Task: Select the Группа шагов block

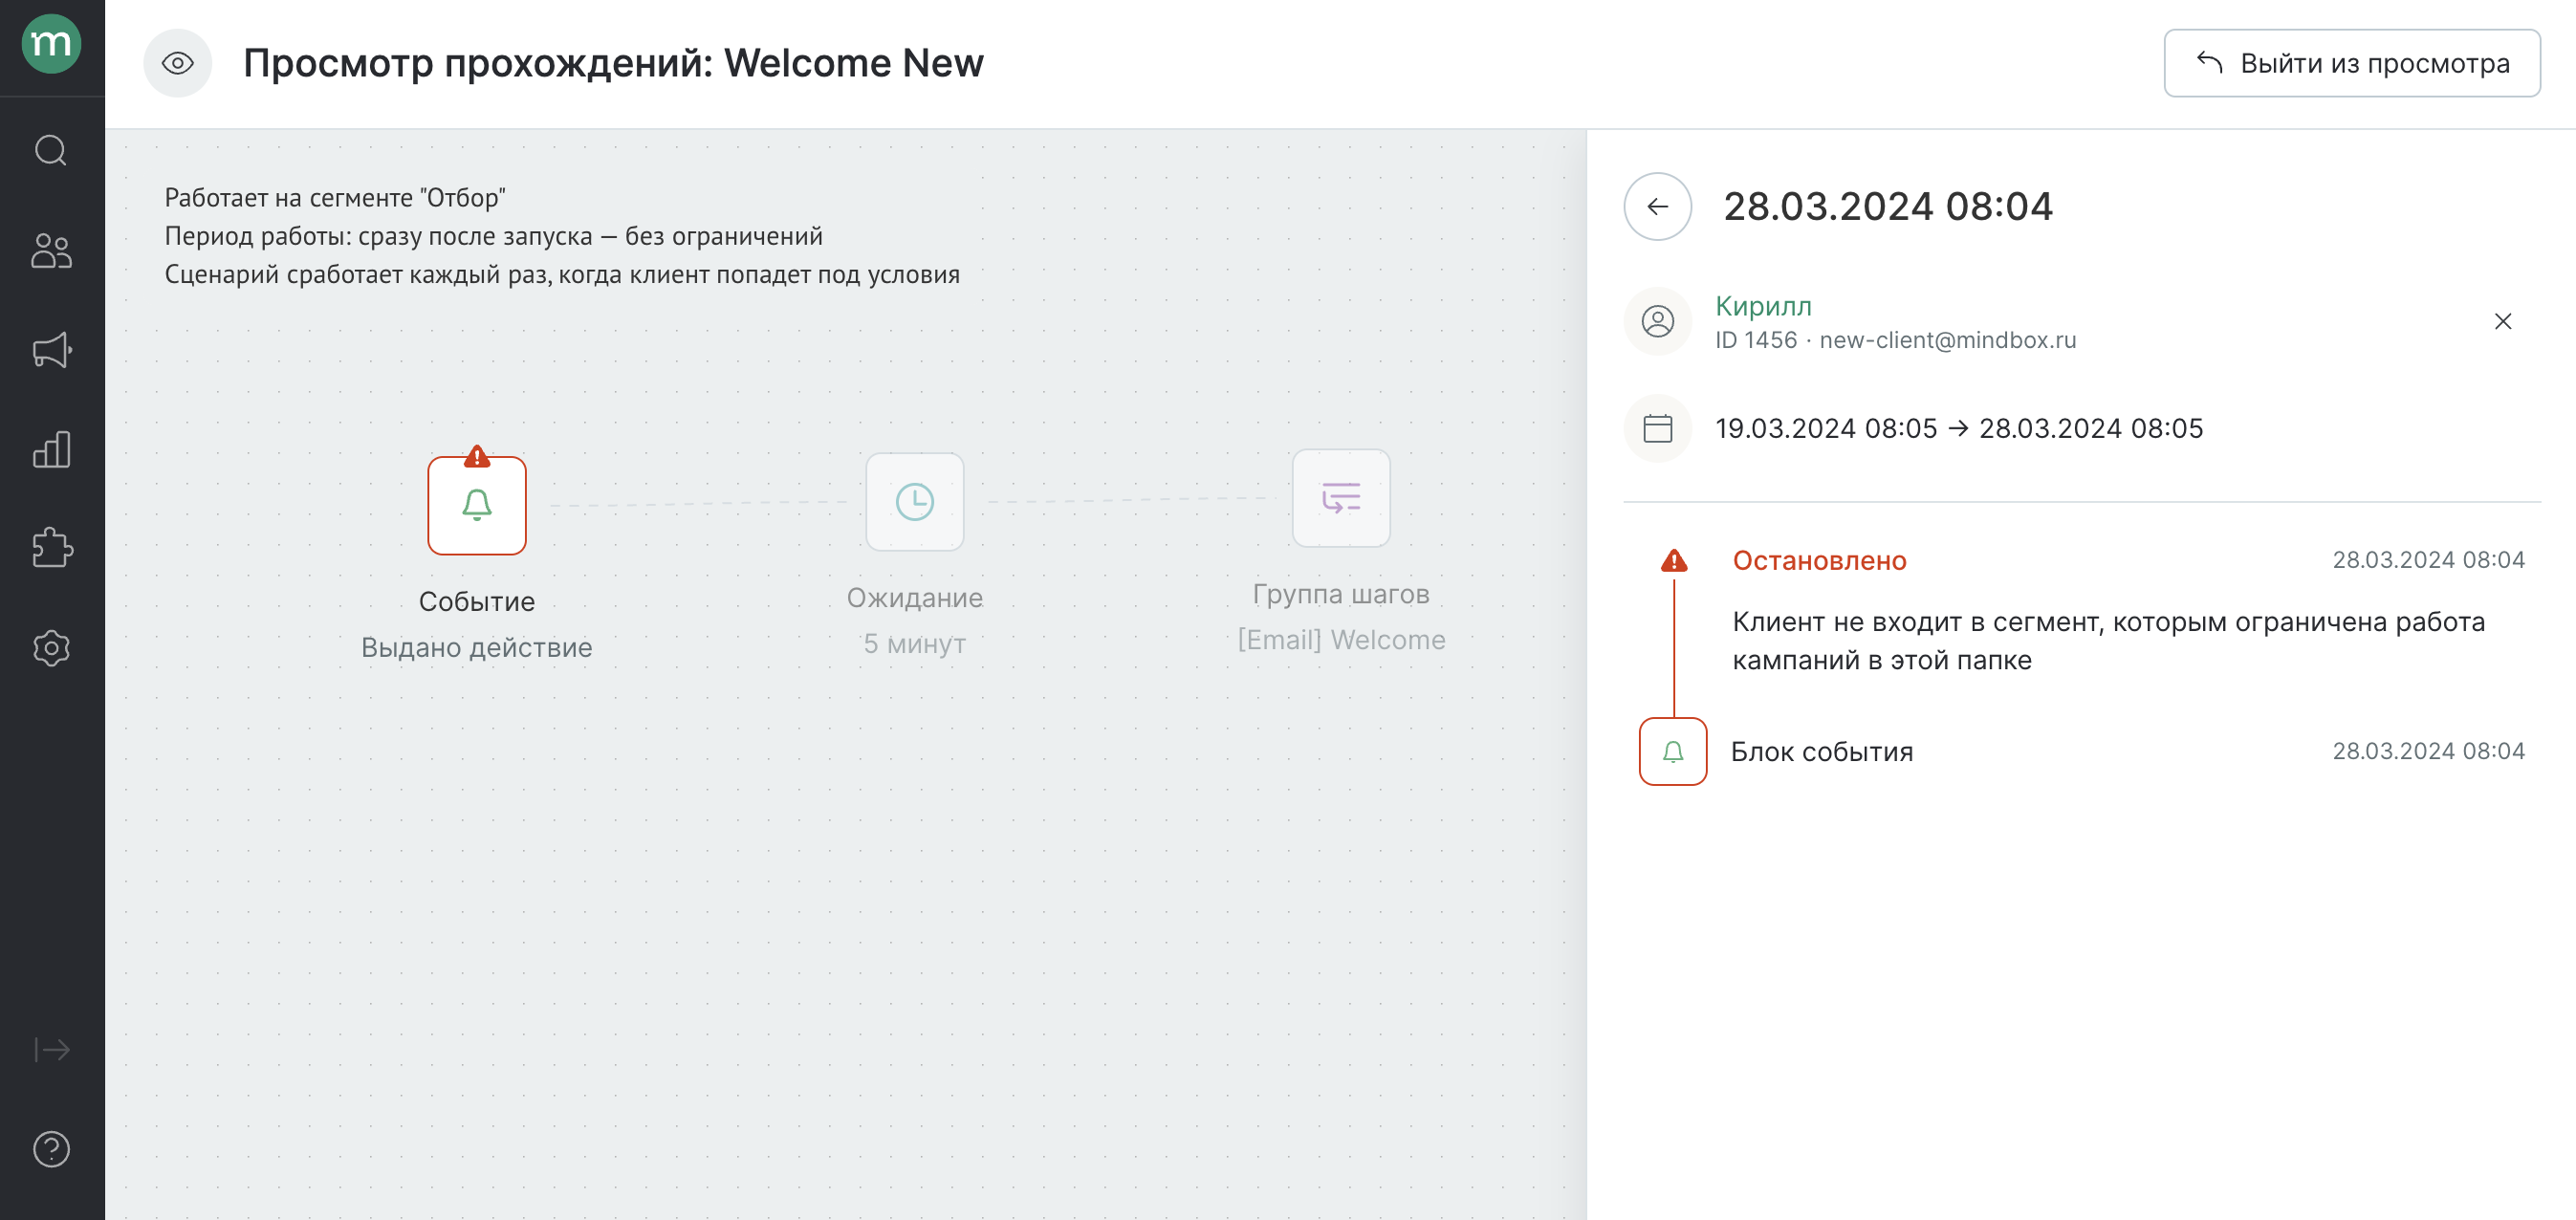Action: tap(1341, 498)
